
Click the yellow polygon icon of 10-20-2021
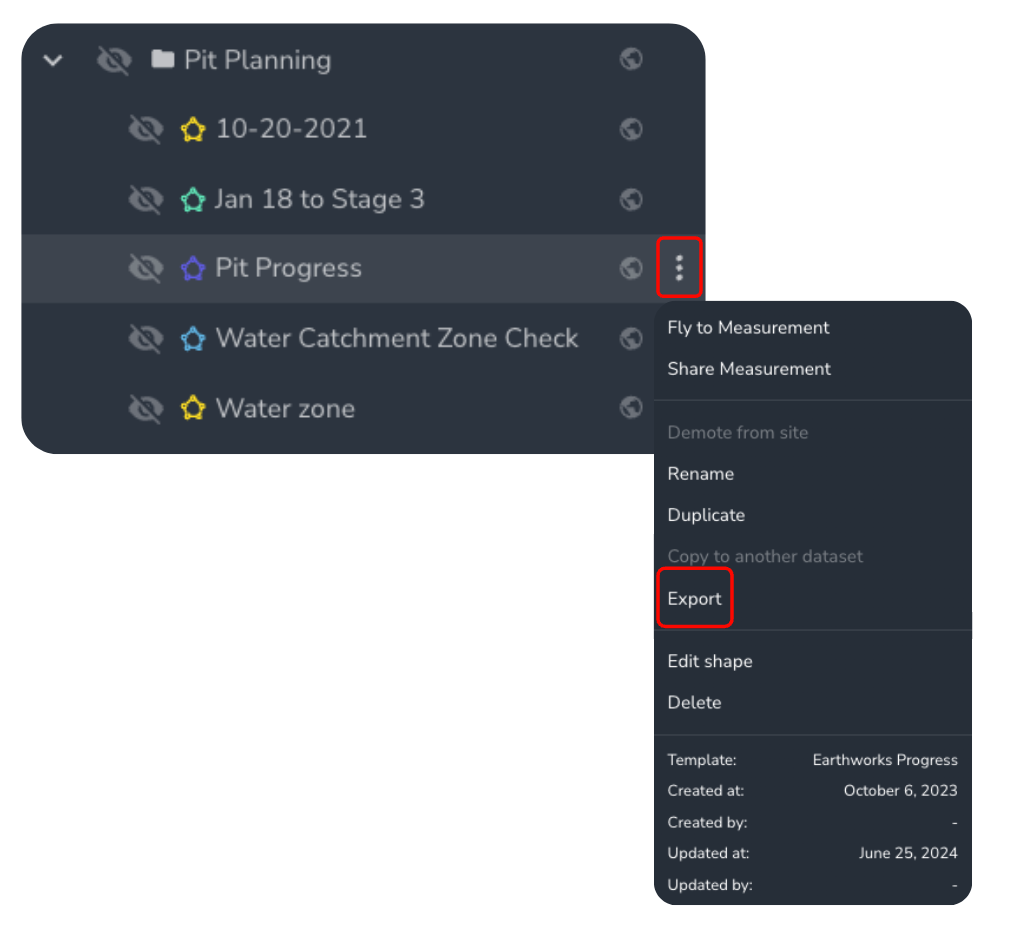point(193,129)
